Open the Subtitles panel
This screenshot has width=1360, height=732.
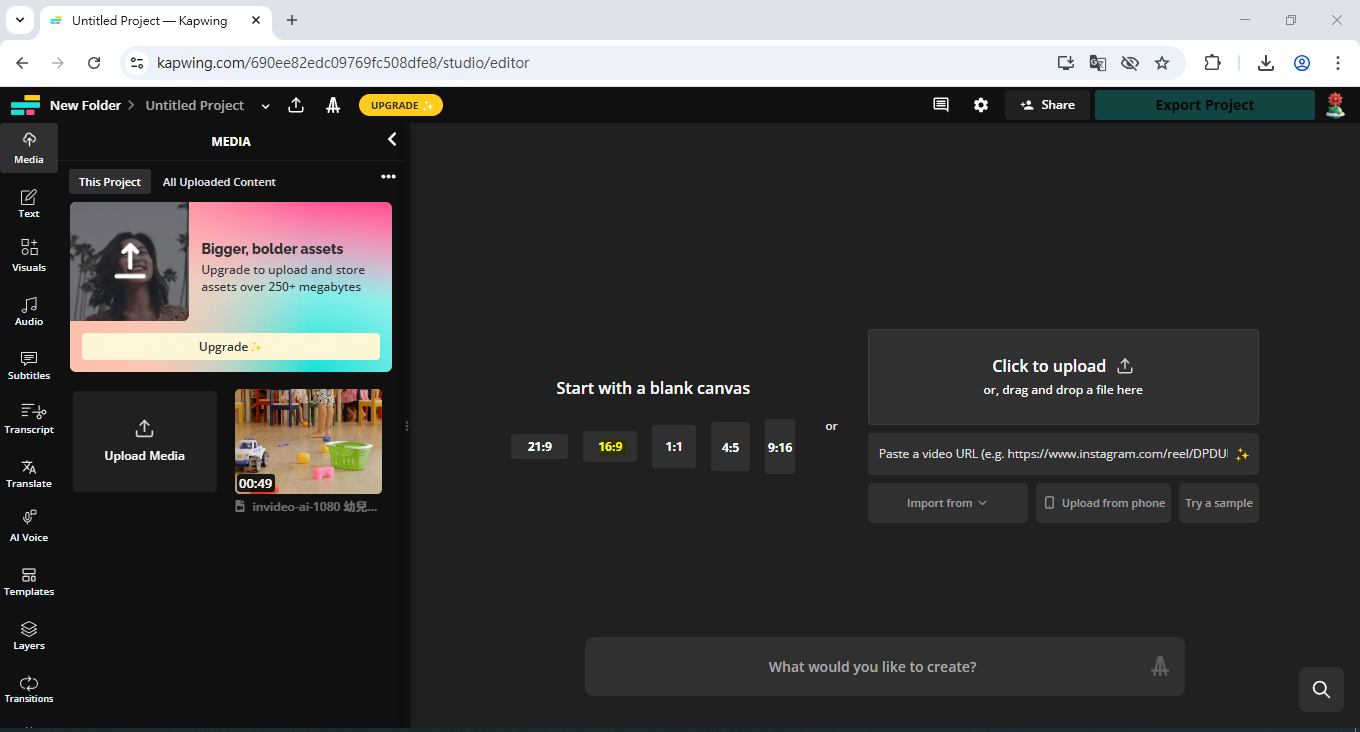(x=29, y=365)
